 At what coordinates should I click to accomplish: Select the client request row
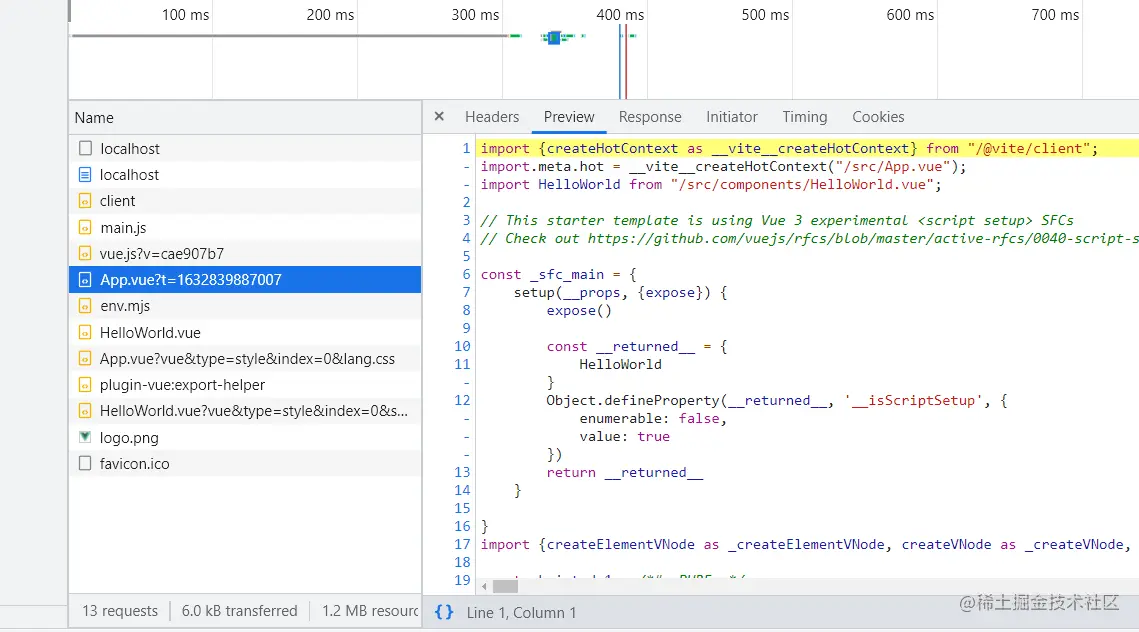click(x=246, y=201)
